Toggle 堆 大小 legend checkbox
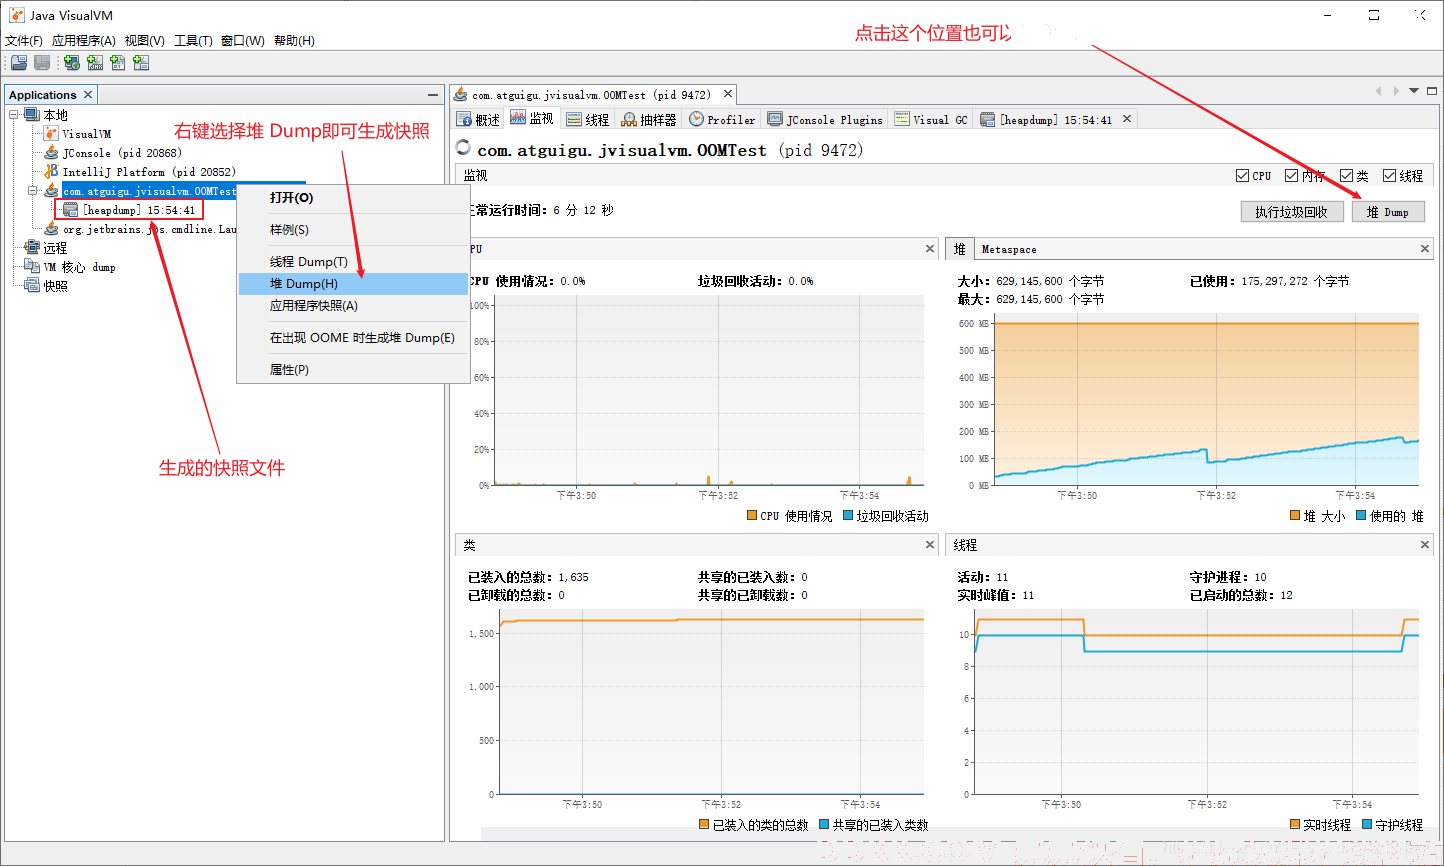This screenshot has width=1444, height=866. [x=1296, y=516]
